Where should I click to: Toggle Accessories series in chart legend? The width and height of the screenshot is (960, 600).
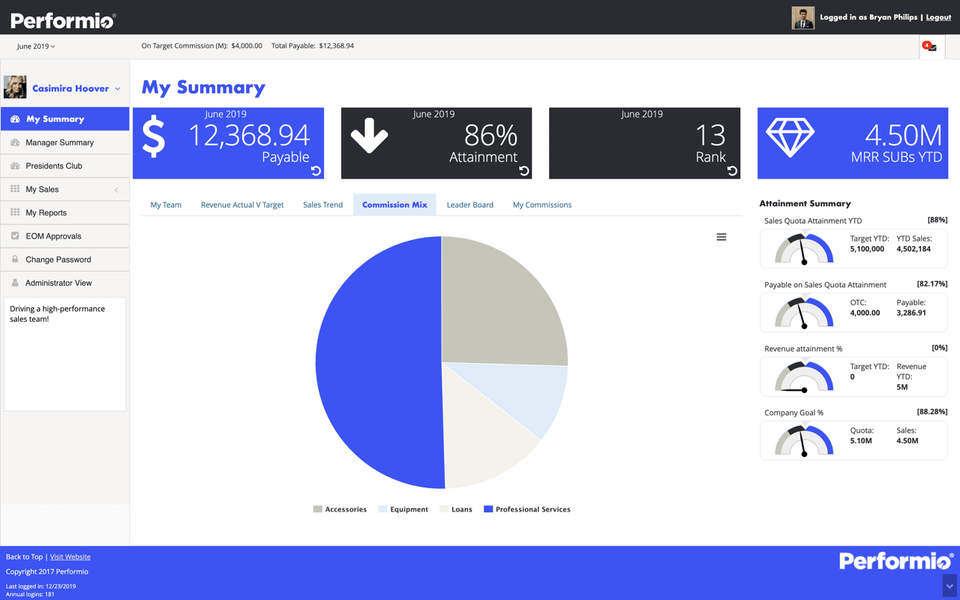click(x=340, y=509)
